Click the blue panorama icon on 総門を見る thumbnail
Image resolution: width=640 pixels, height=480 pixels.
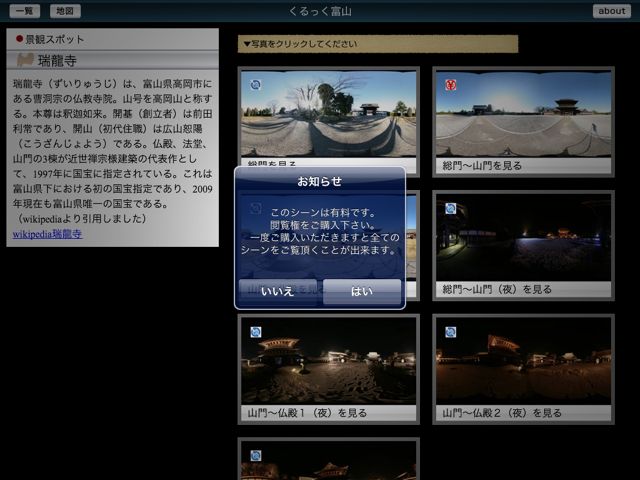click(x=256, y=84)
